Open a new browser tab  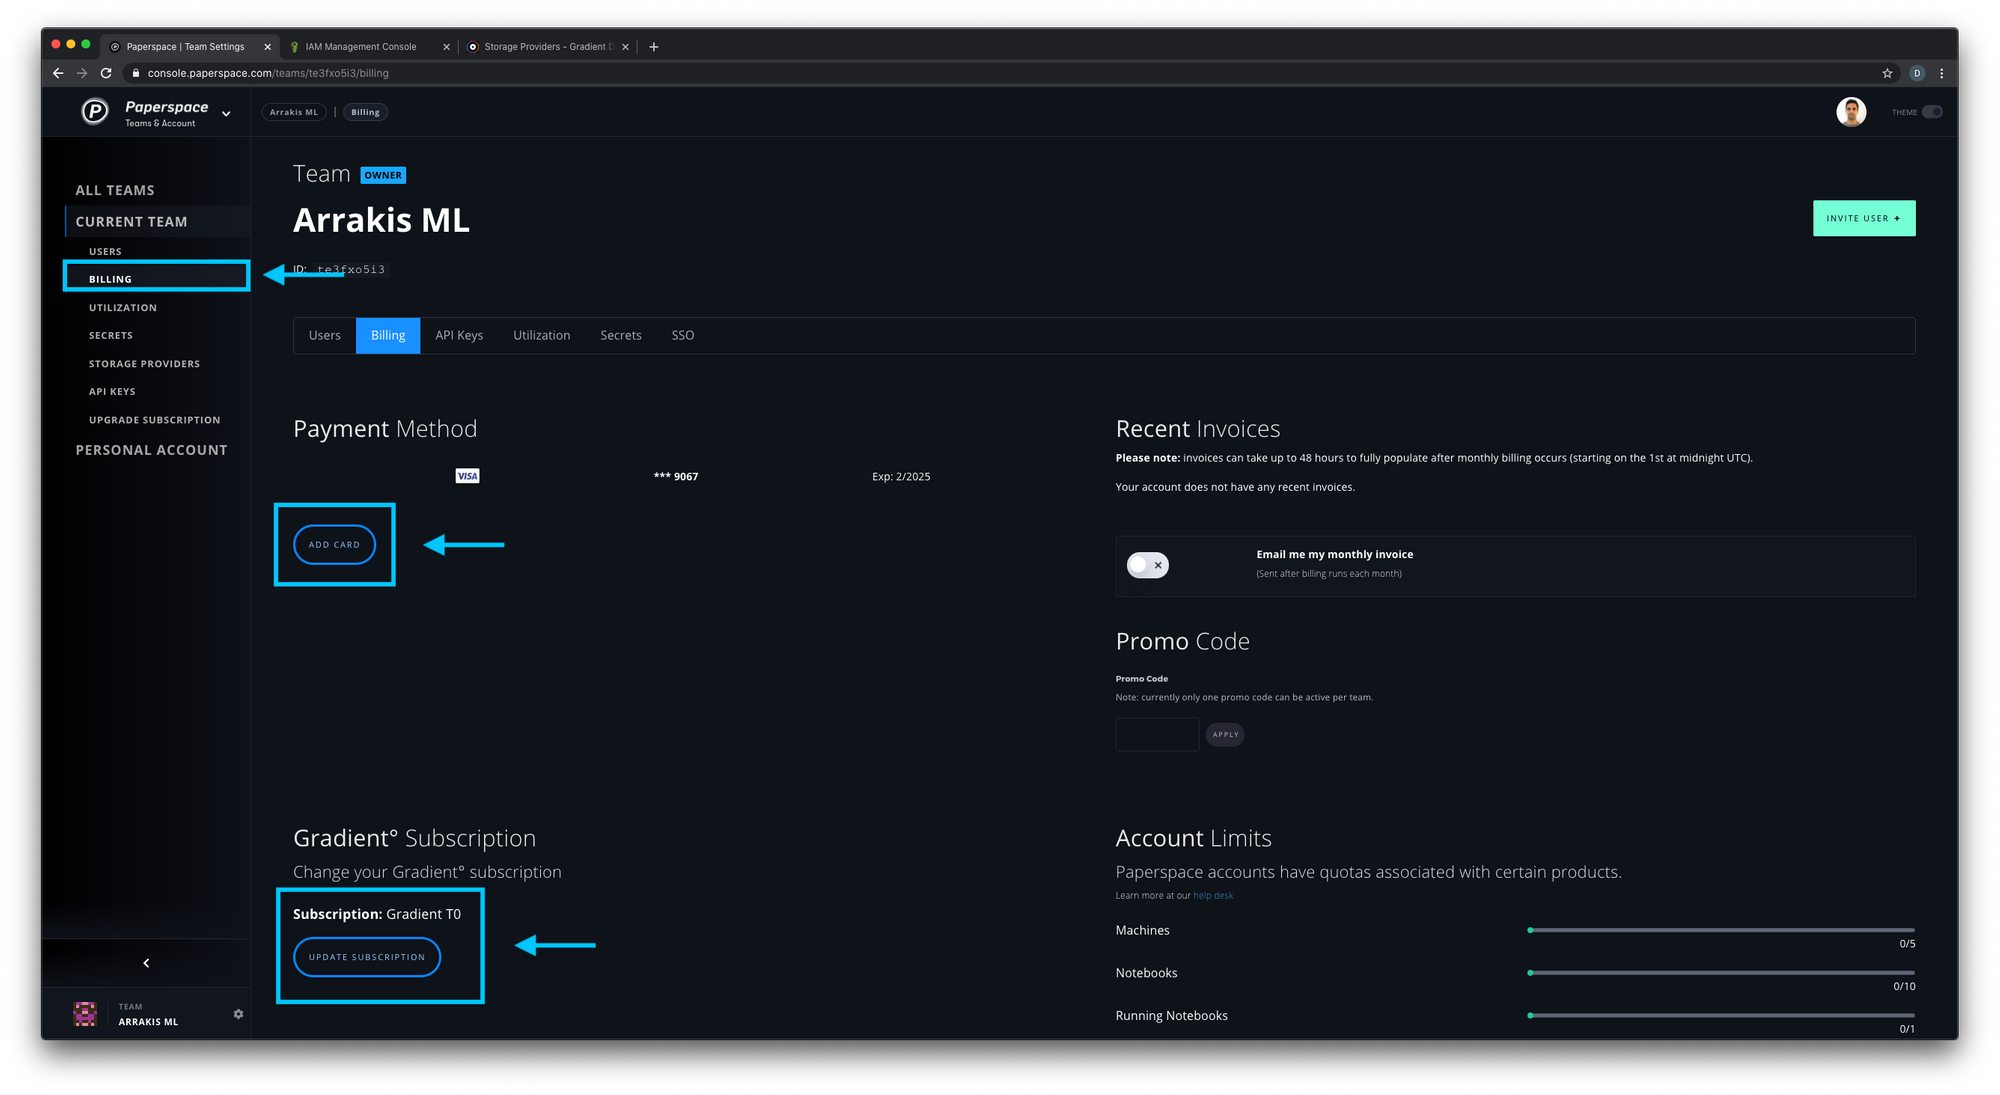654,47
